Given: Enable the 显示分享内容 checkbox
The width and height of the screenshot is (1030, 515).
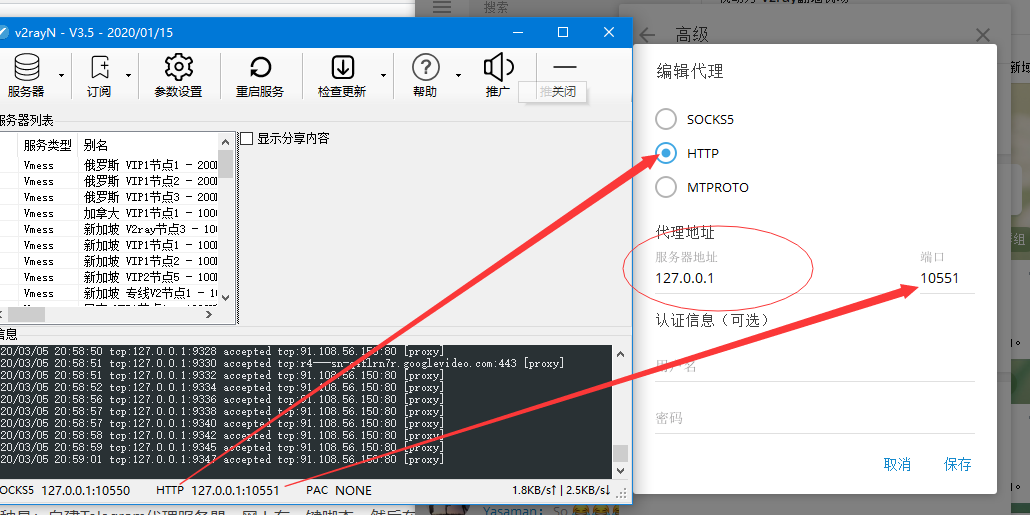Looking at the screenshot, I should click(246, 139).
